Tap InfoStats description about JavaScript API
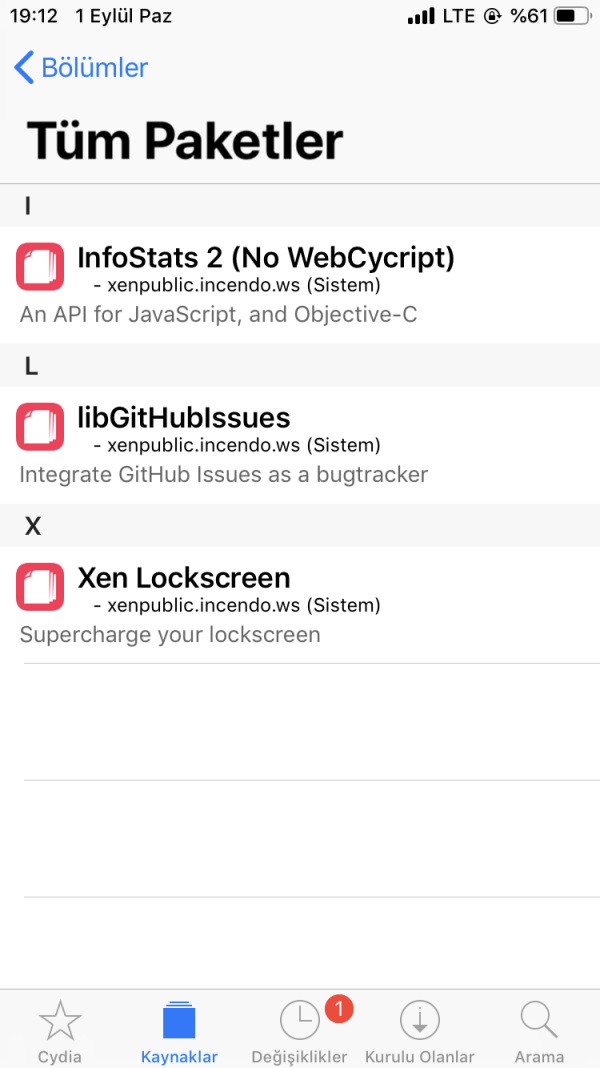600x1068 pixels. (x=218, y=315)
